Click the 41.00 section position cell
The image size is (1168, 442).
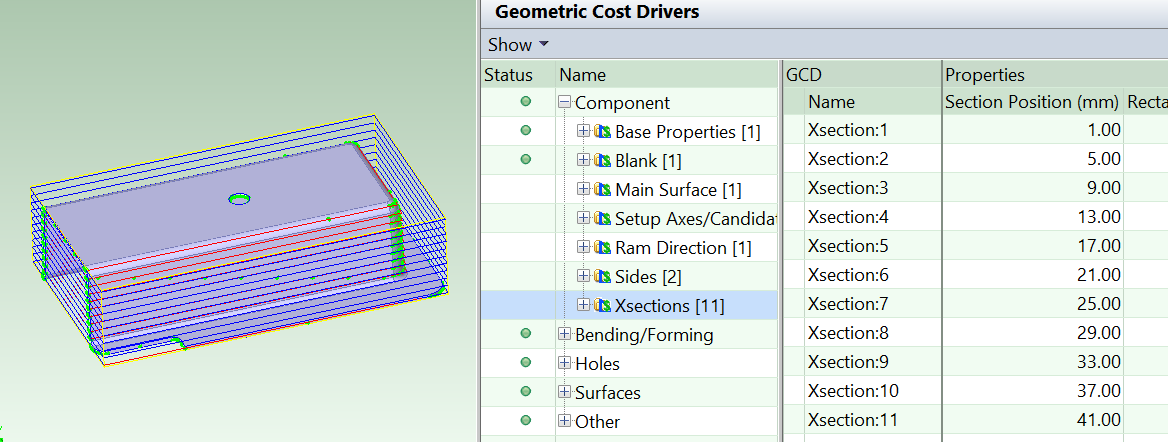pos(1100,420)
